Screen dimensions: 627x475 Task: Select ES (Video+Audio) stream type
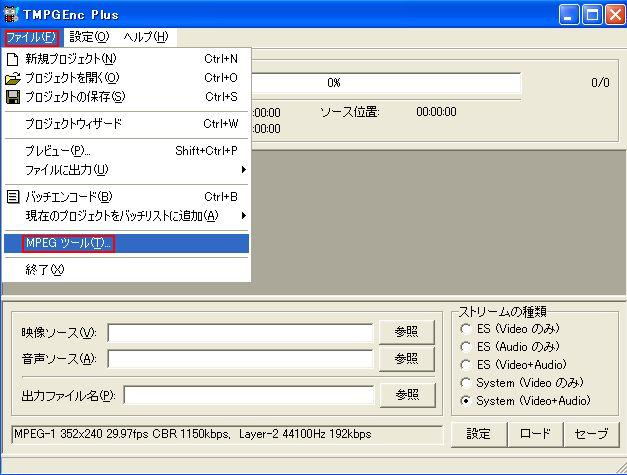click(465, 365)
